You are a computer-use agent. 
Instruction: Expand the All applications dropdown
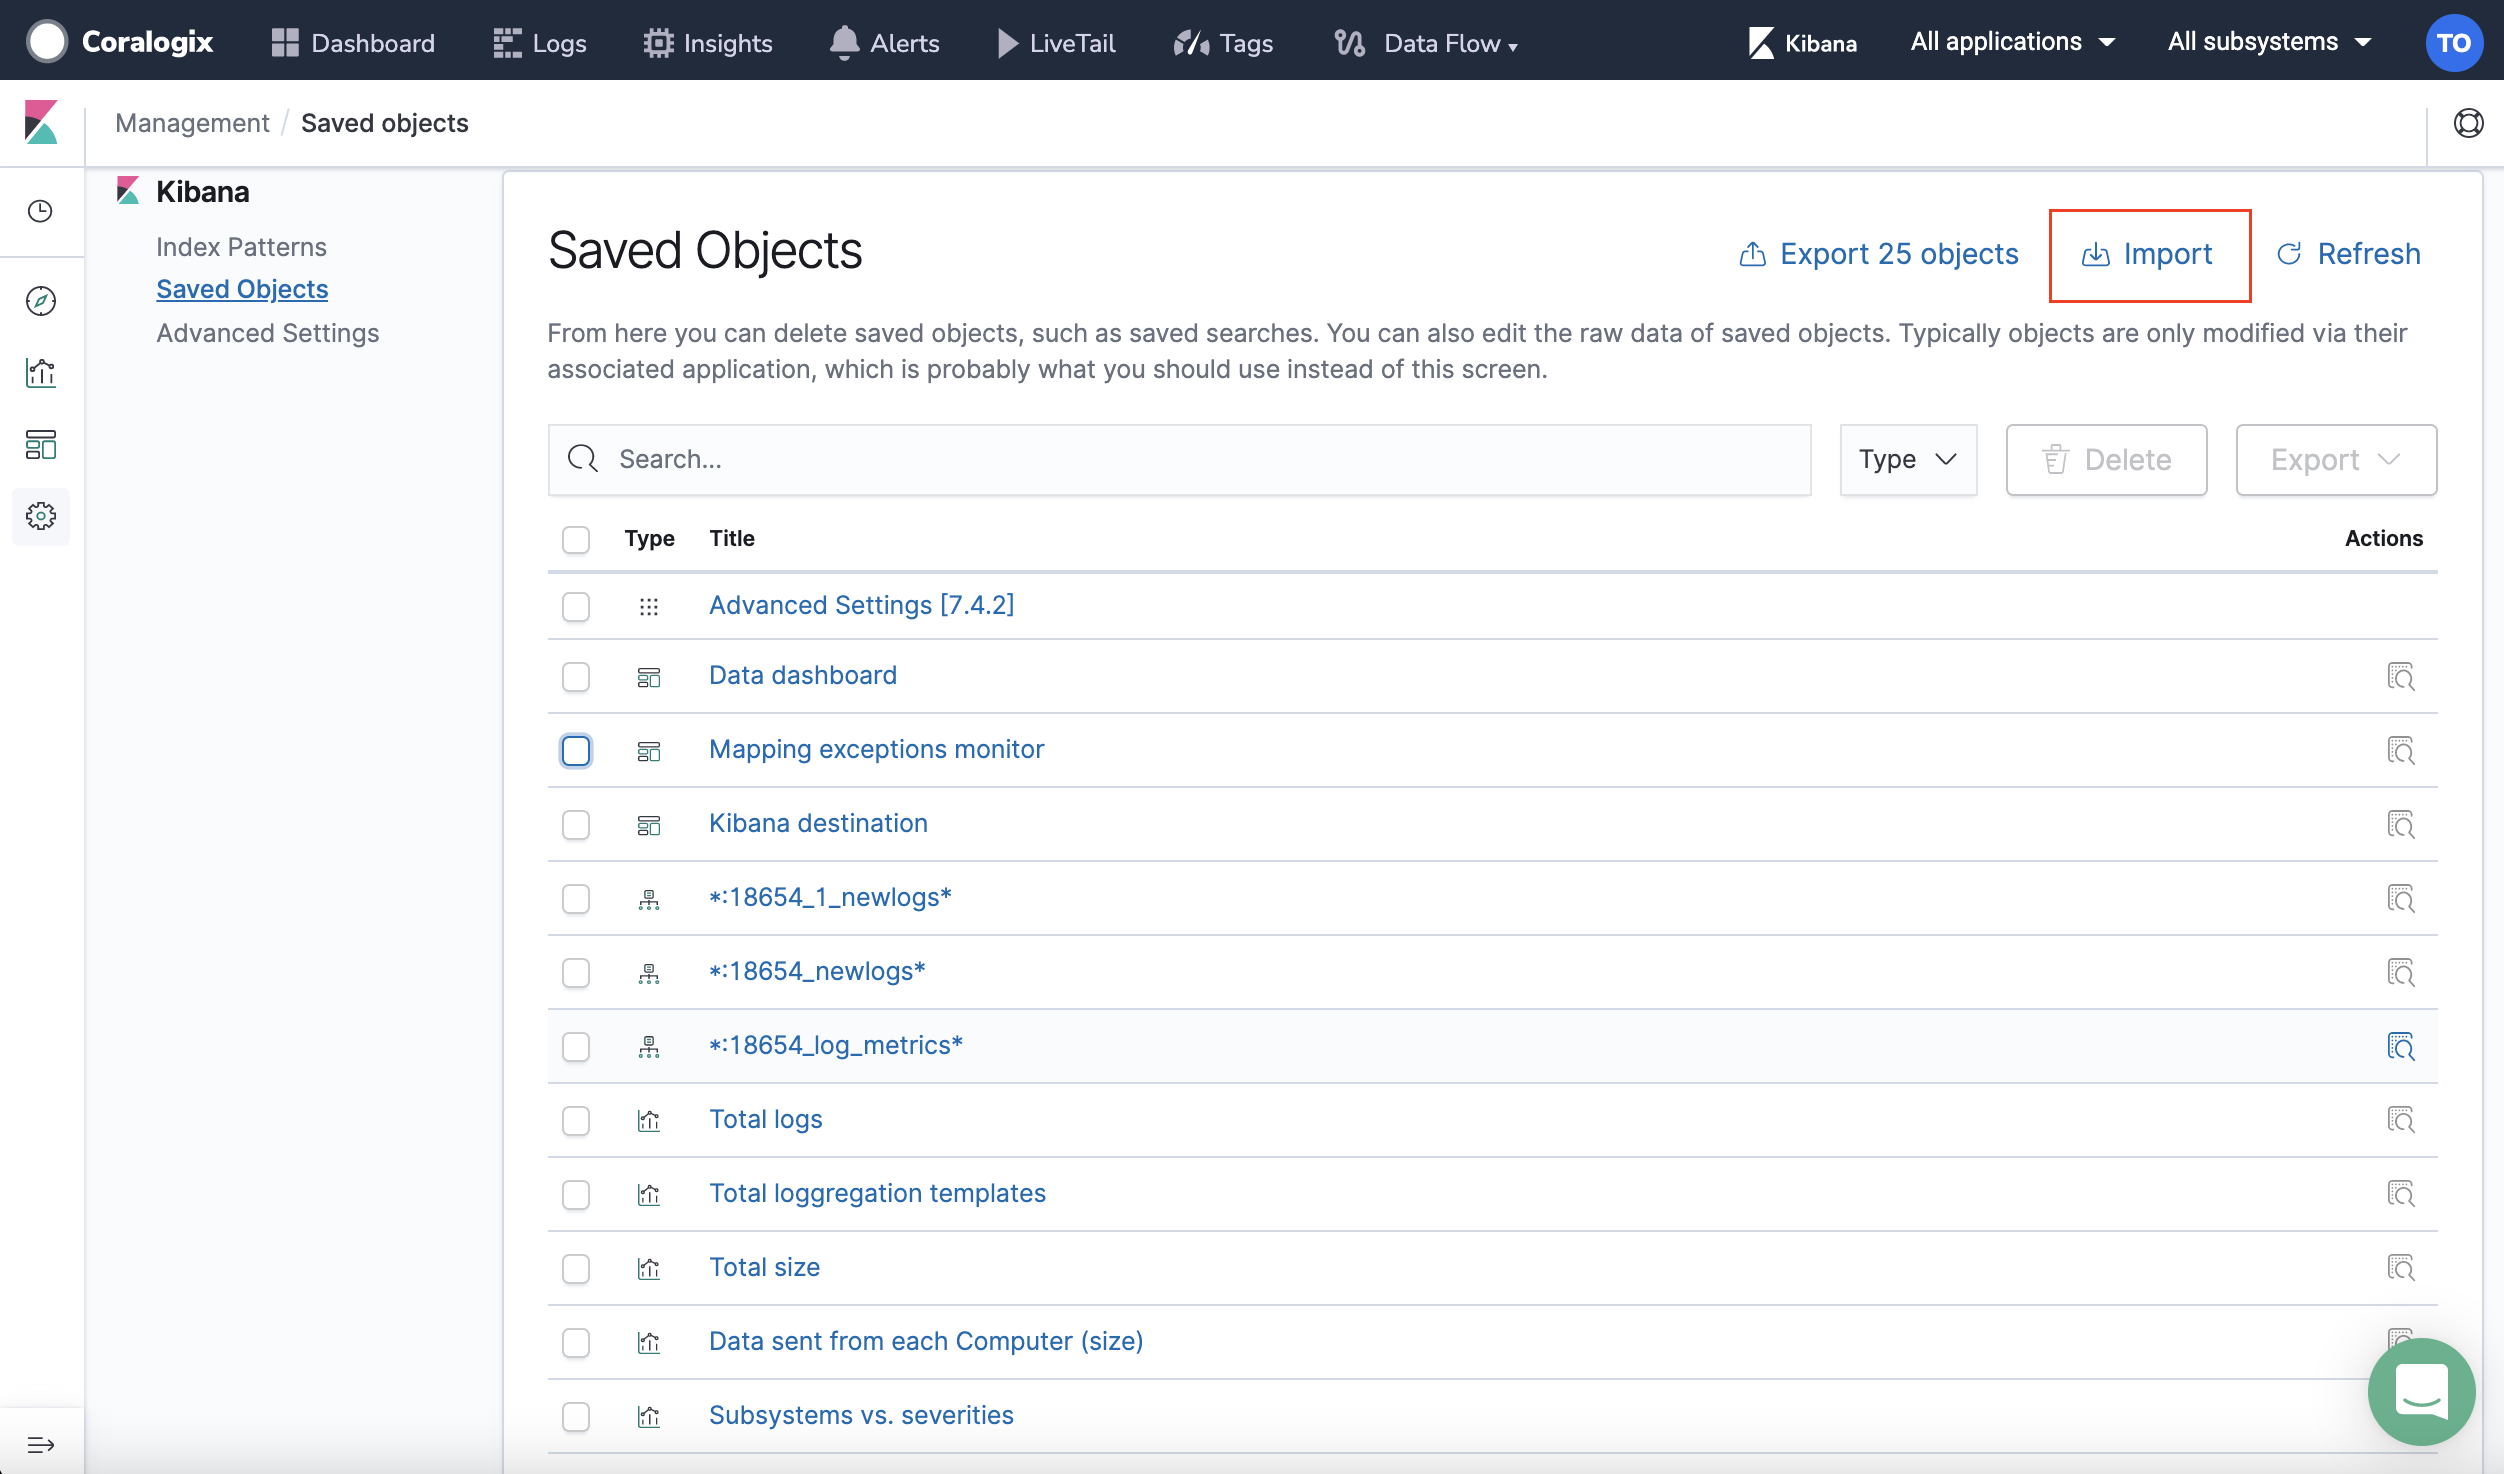click(x=2012, y=42)
